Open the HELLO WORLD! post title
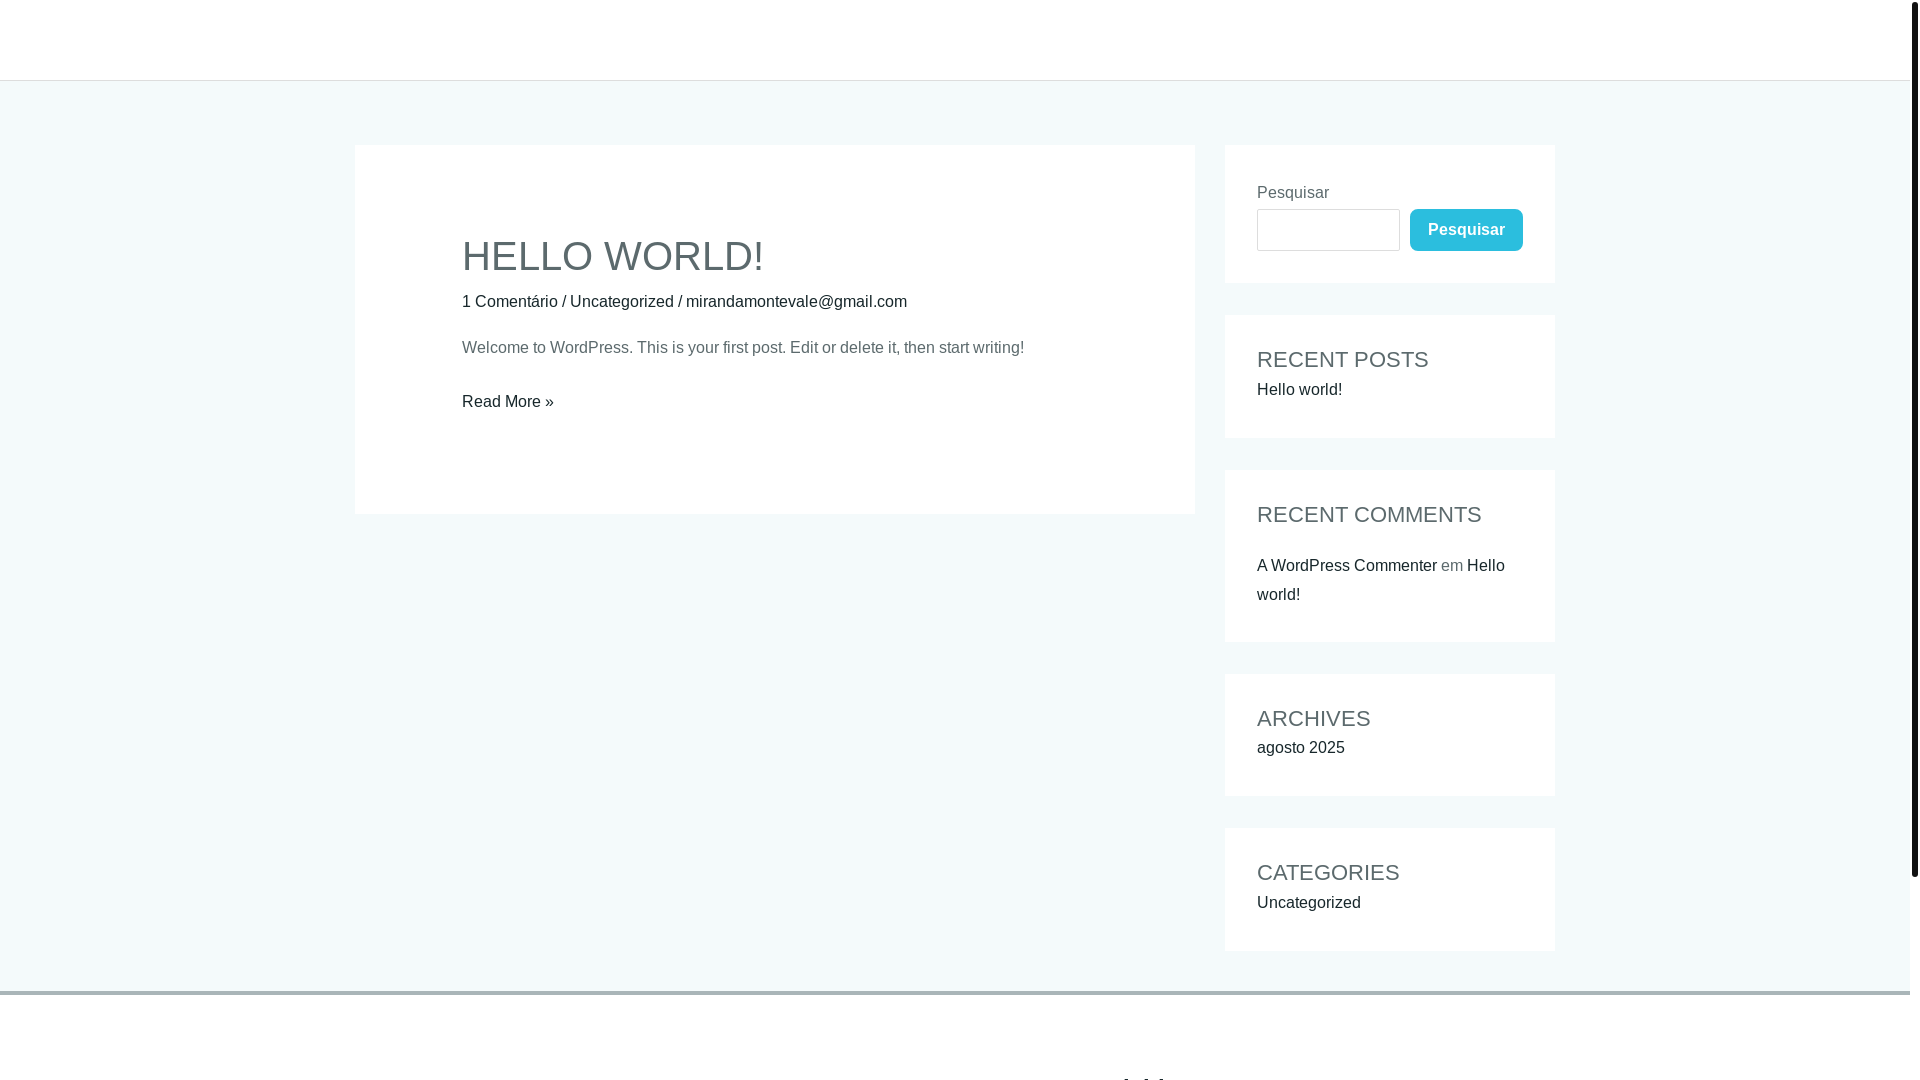Screen dimensions: 1920x1080 [612, 256]
